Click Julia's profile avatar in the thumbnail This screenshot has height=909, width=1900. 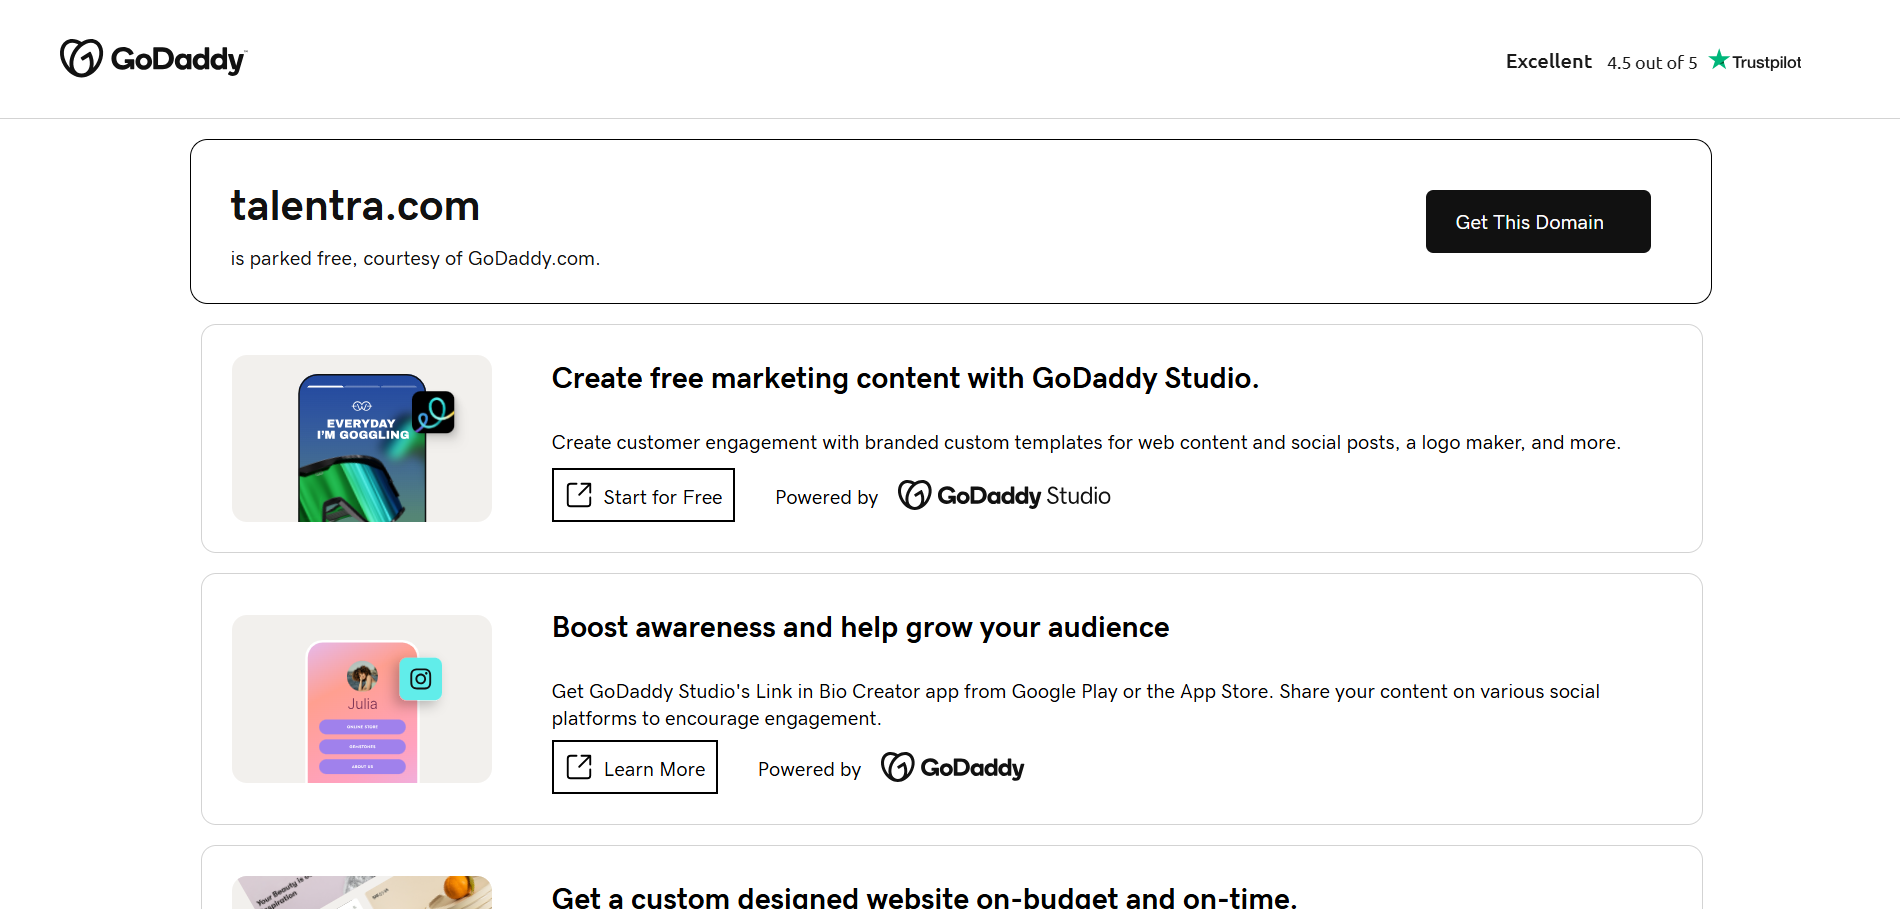tap(362, 677)
